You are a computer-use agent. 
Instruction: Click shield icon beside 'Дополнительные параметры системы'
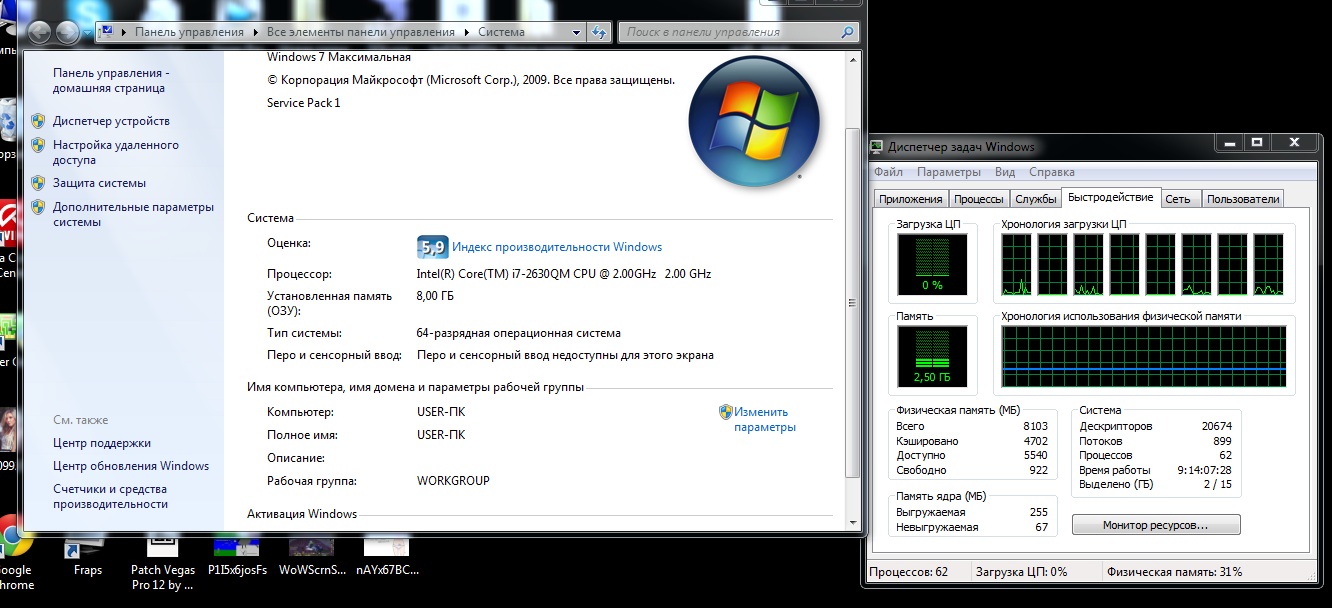pyautogui.click(x=38, y=207)
